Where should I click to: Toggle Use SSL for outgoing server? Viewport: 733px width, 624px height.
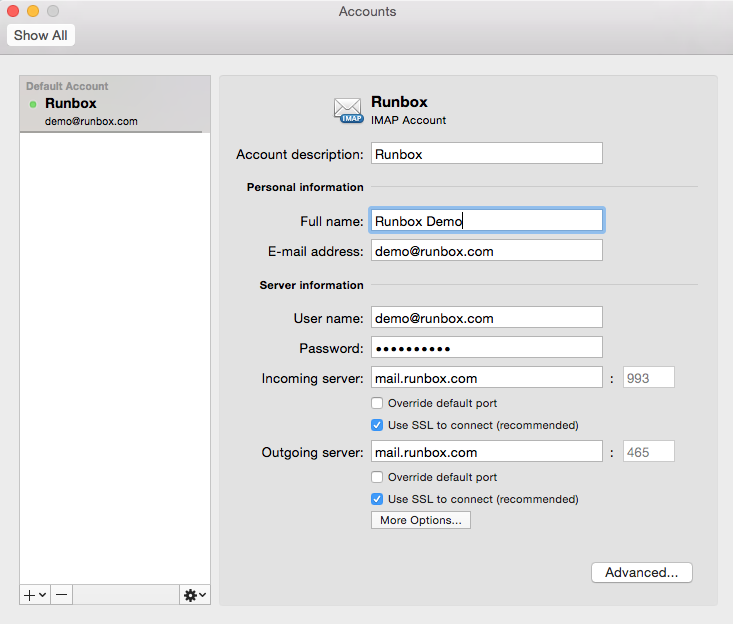click(377, 499)
